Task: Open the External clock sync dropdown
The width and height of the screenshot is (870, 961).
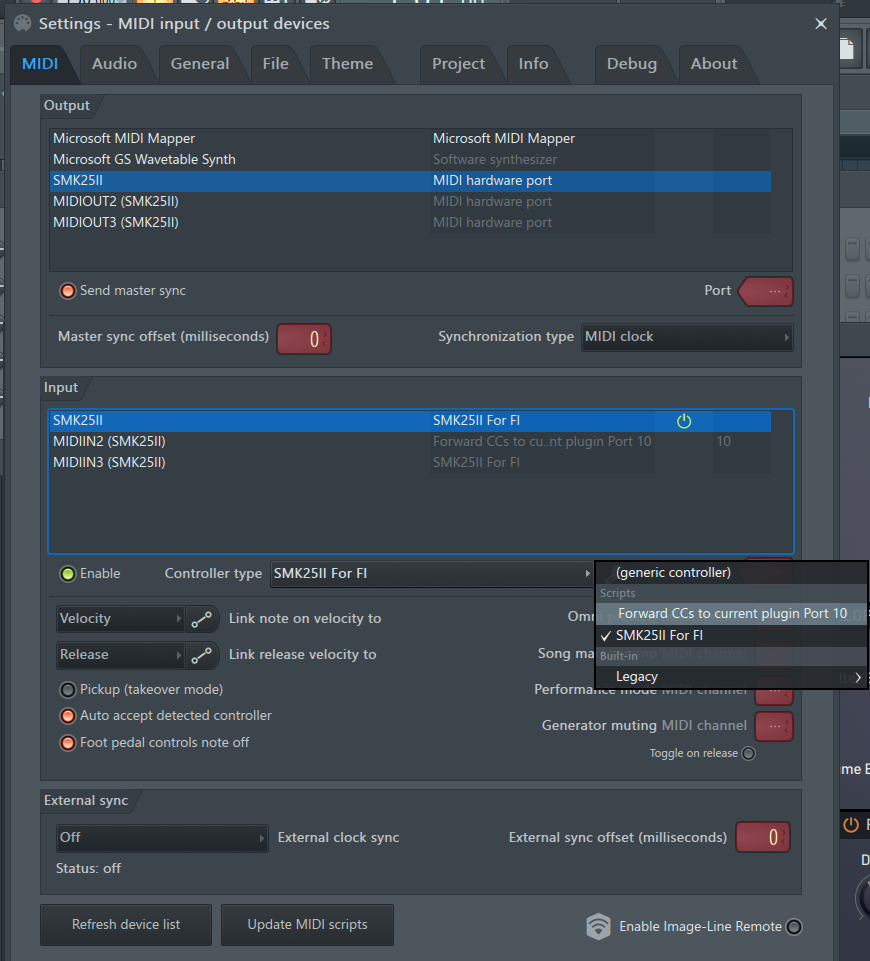Action: click(162, 838)
